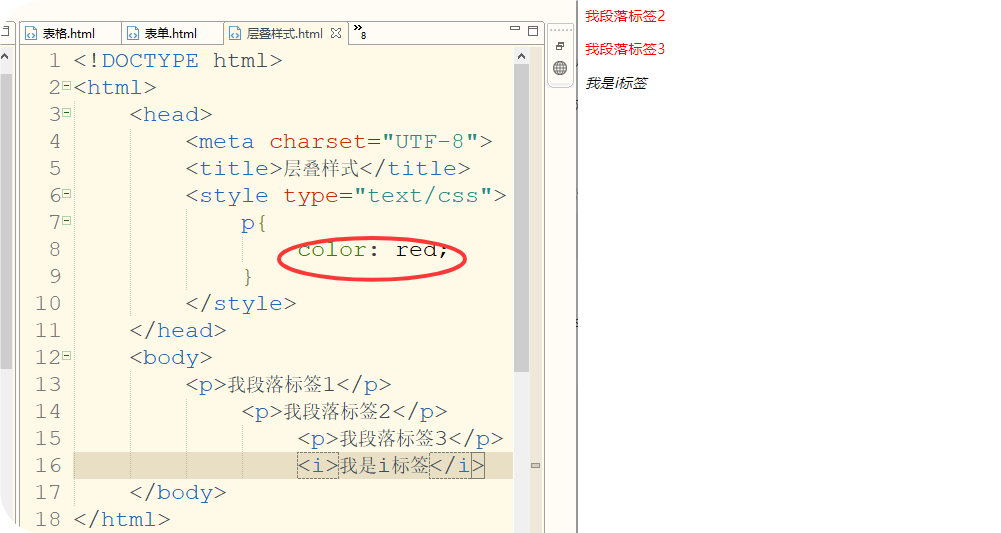1001x533 pixels.
Task: Click the editor vertical scrollbar thumb
Action: point(522,218)
